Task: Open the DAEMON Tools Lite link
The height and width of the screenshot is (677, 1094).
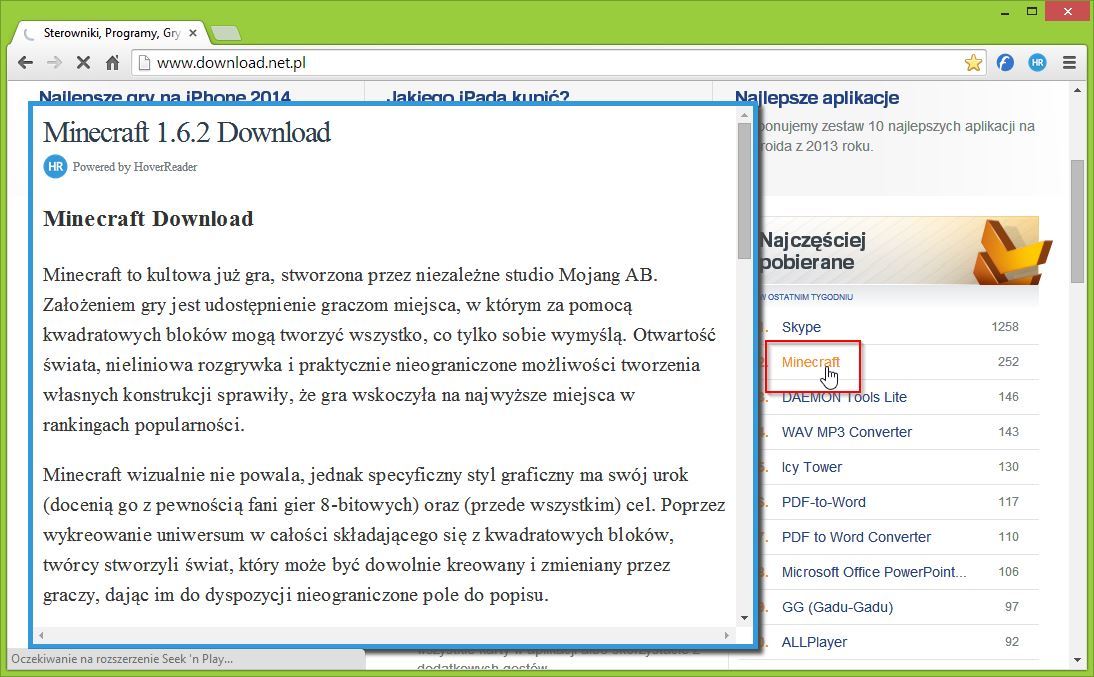Action: (x=844, y=397)
